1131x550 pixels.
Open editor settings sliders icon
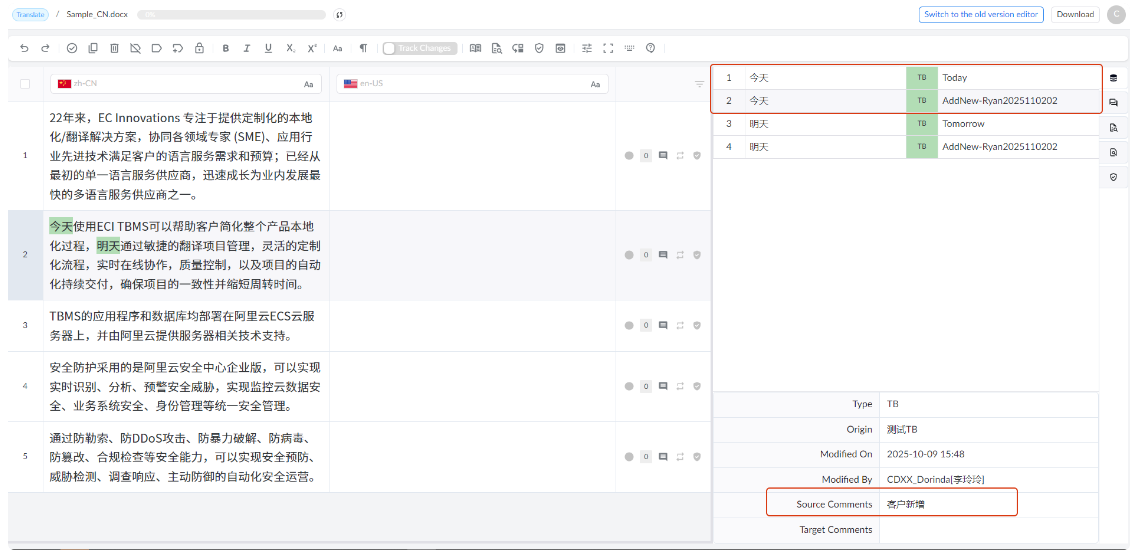[x=587, y=48]
